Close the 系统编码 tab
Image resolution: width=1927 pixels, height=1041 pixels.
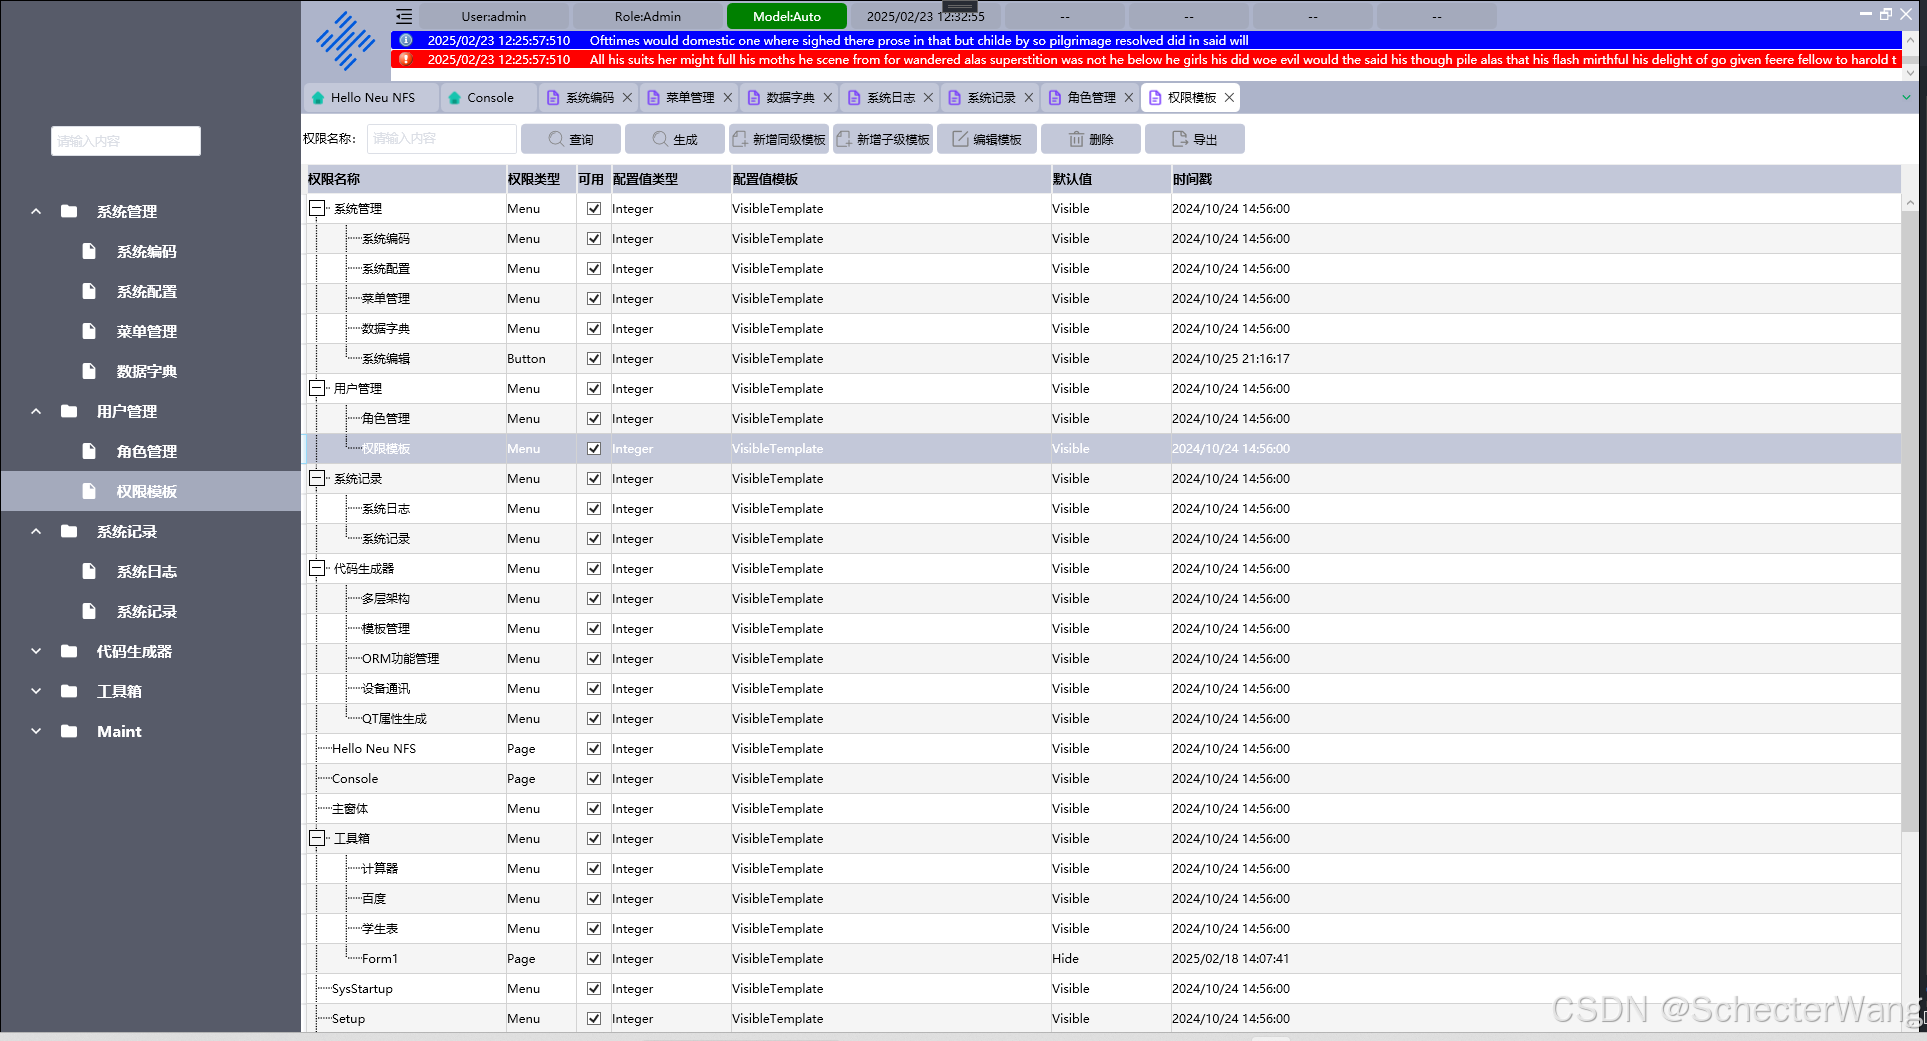tap(627, 97)
